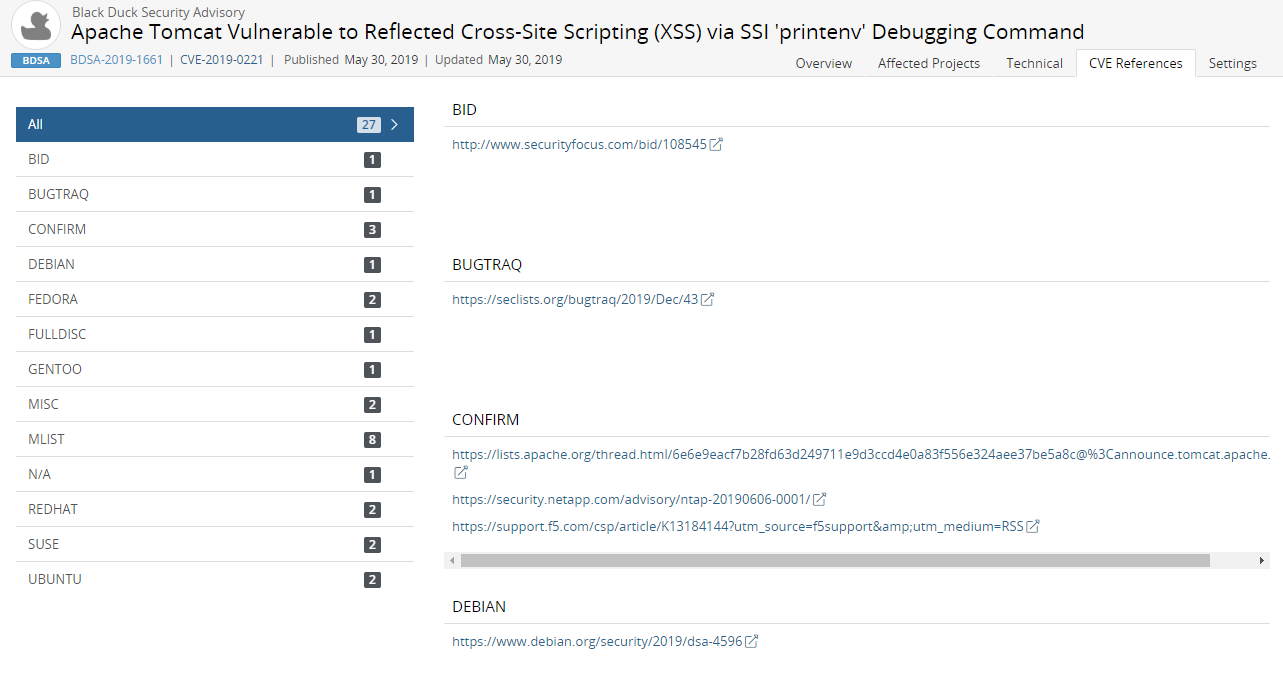Viewport: 1283px width, 675px height.
Task: Click the Black Duck skull logo
Action: 36,23
